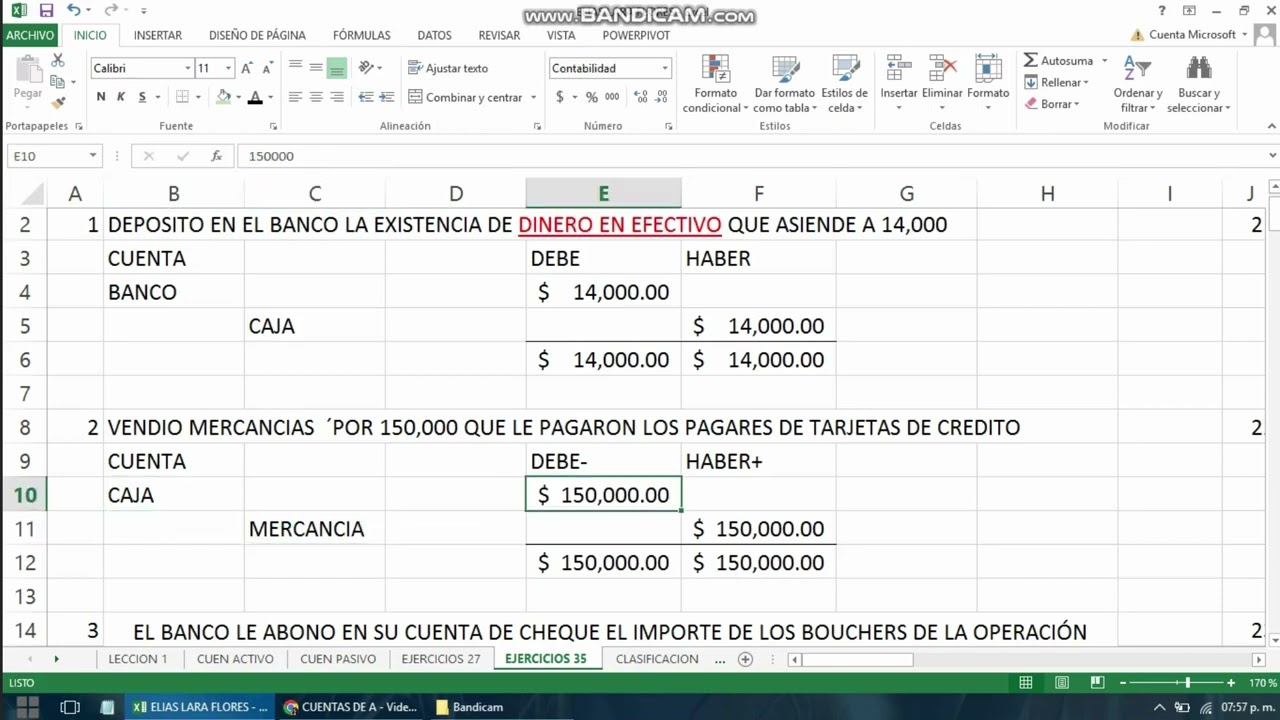Switch to the VISTA ribbon tab
Viewport: 1280px width, 720px height.
click(x=561, y=35)
